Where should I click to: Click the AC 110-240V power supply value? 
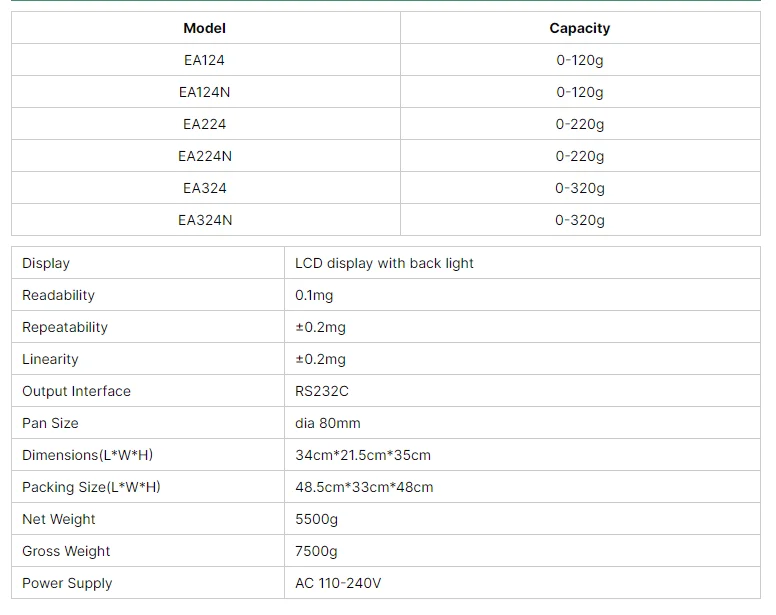point(338,583)
